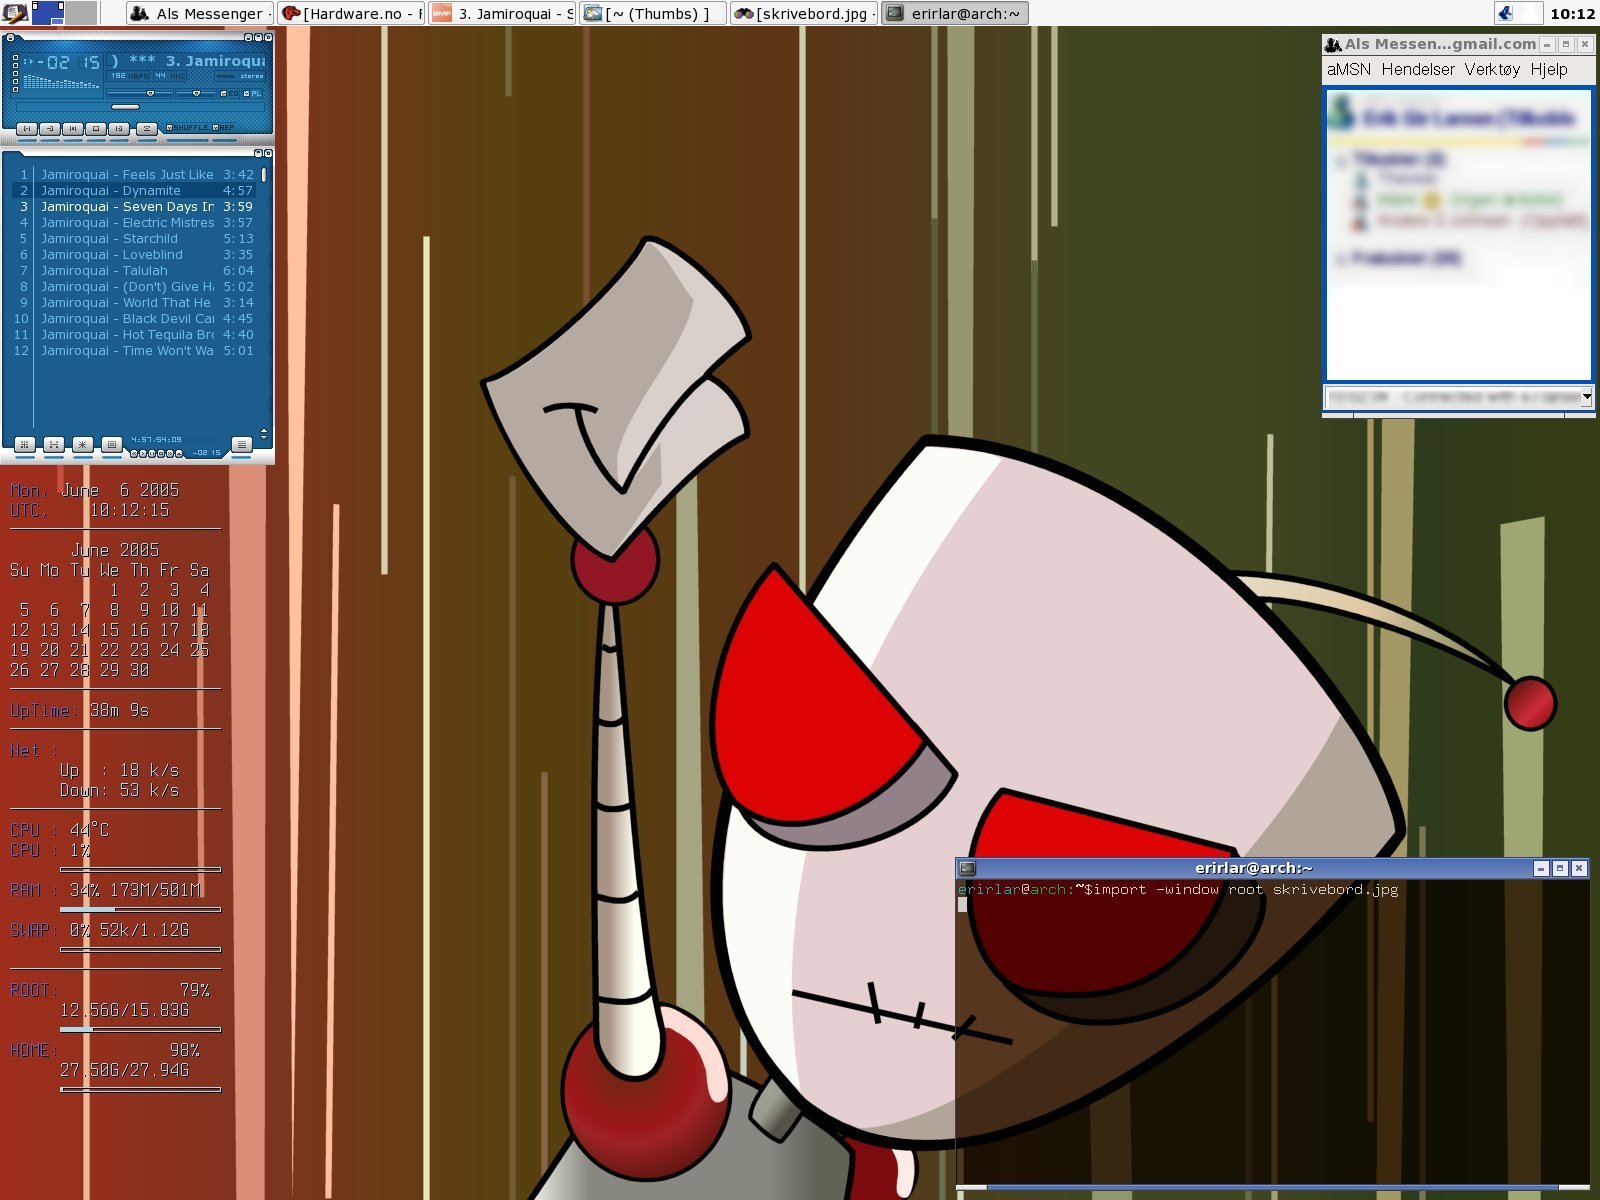This screenshot has width=1600, height=1200.
Task: Click the song seek bar handle
Action: [x=125, y=107]
